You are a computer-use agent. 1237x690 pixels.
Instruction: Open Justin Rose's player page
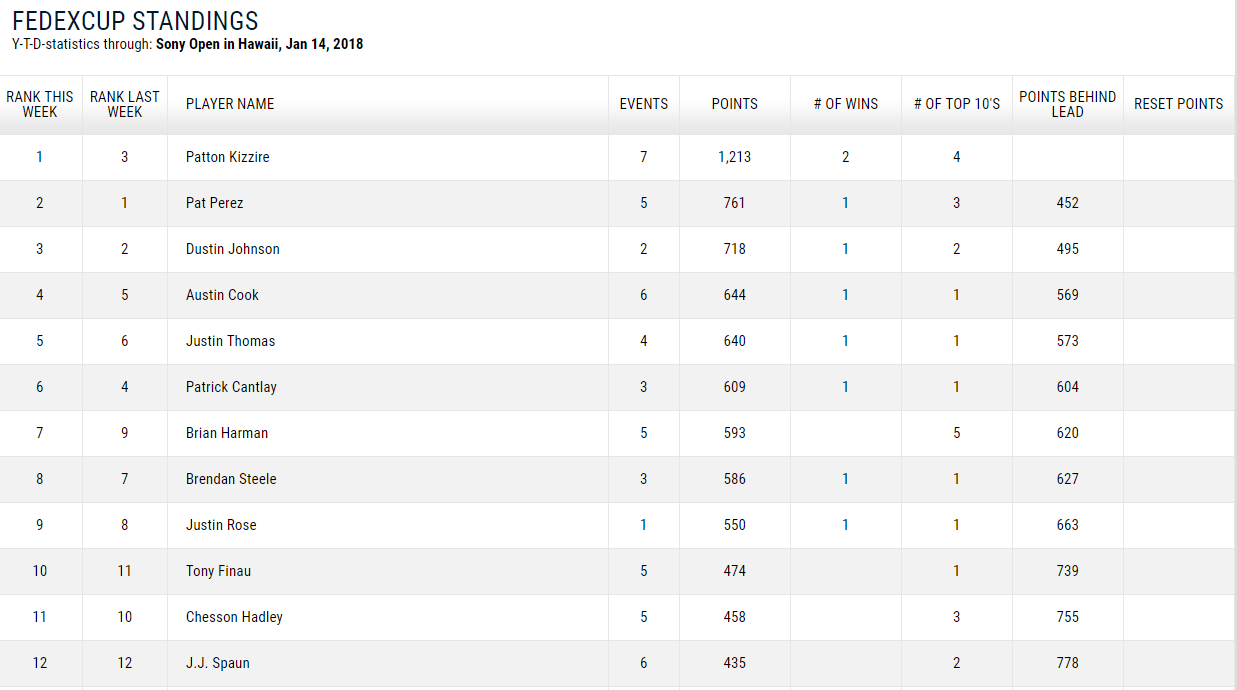[x=219, y=525]
